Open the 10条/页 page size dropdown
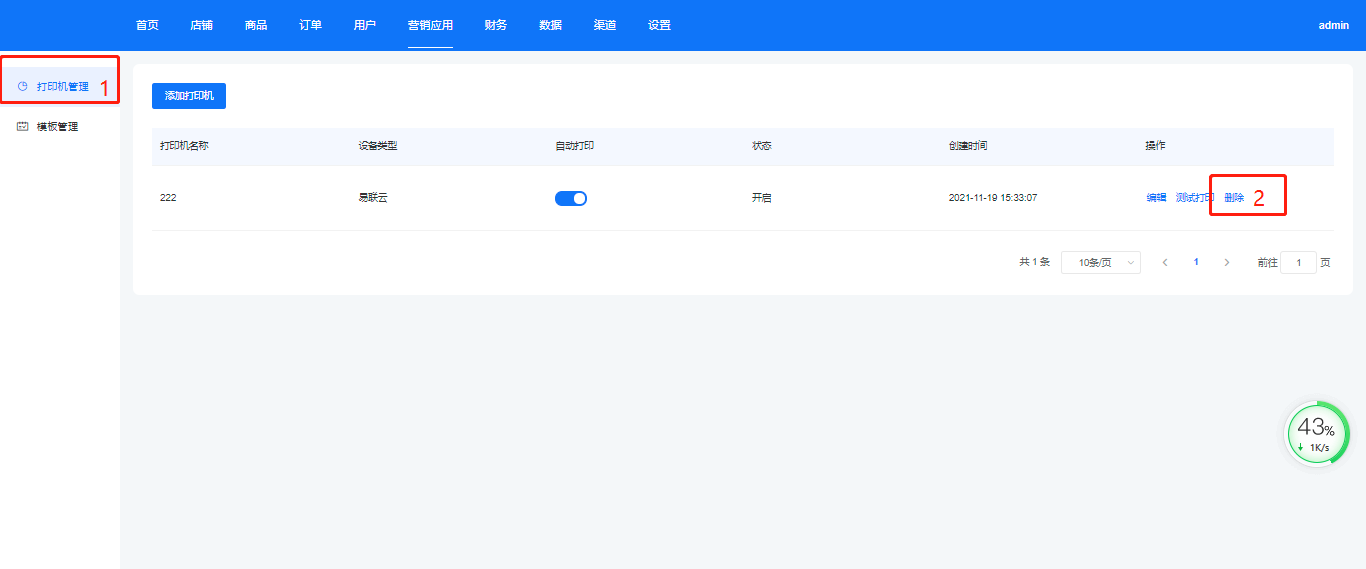 point(1100,262)
